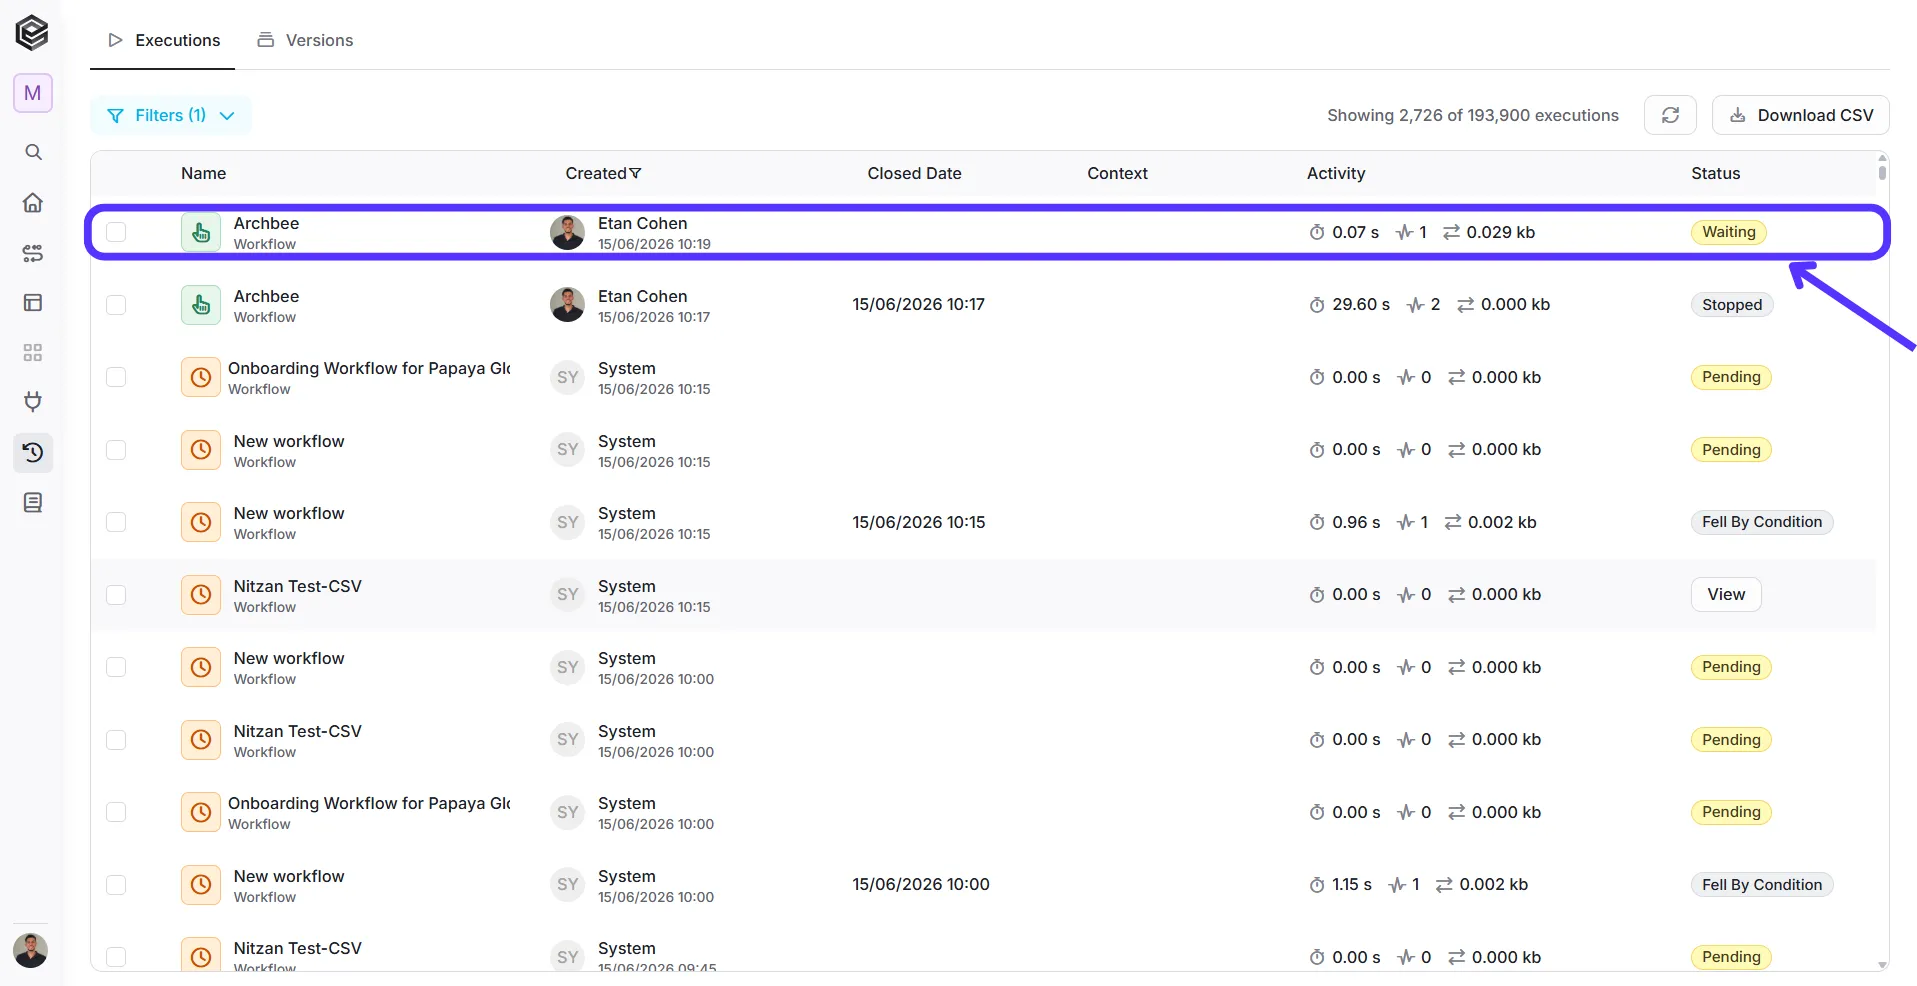Open search from the sidebar

33,152
